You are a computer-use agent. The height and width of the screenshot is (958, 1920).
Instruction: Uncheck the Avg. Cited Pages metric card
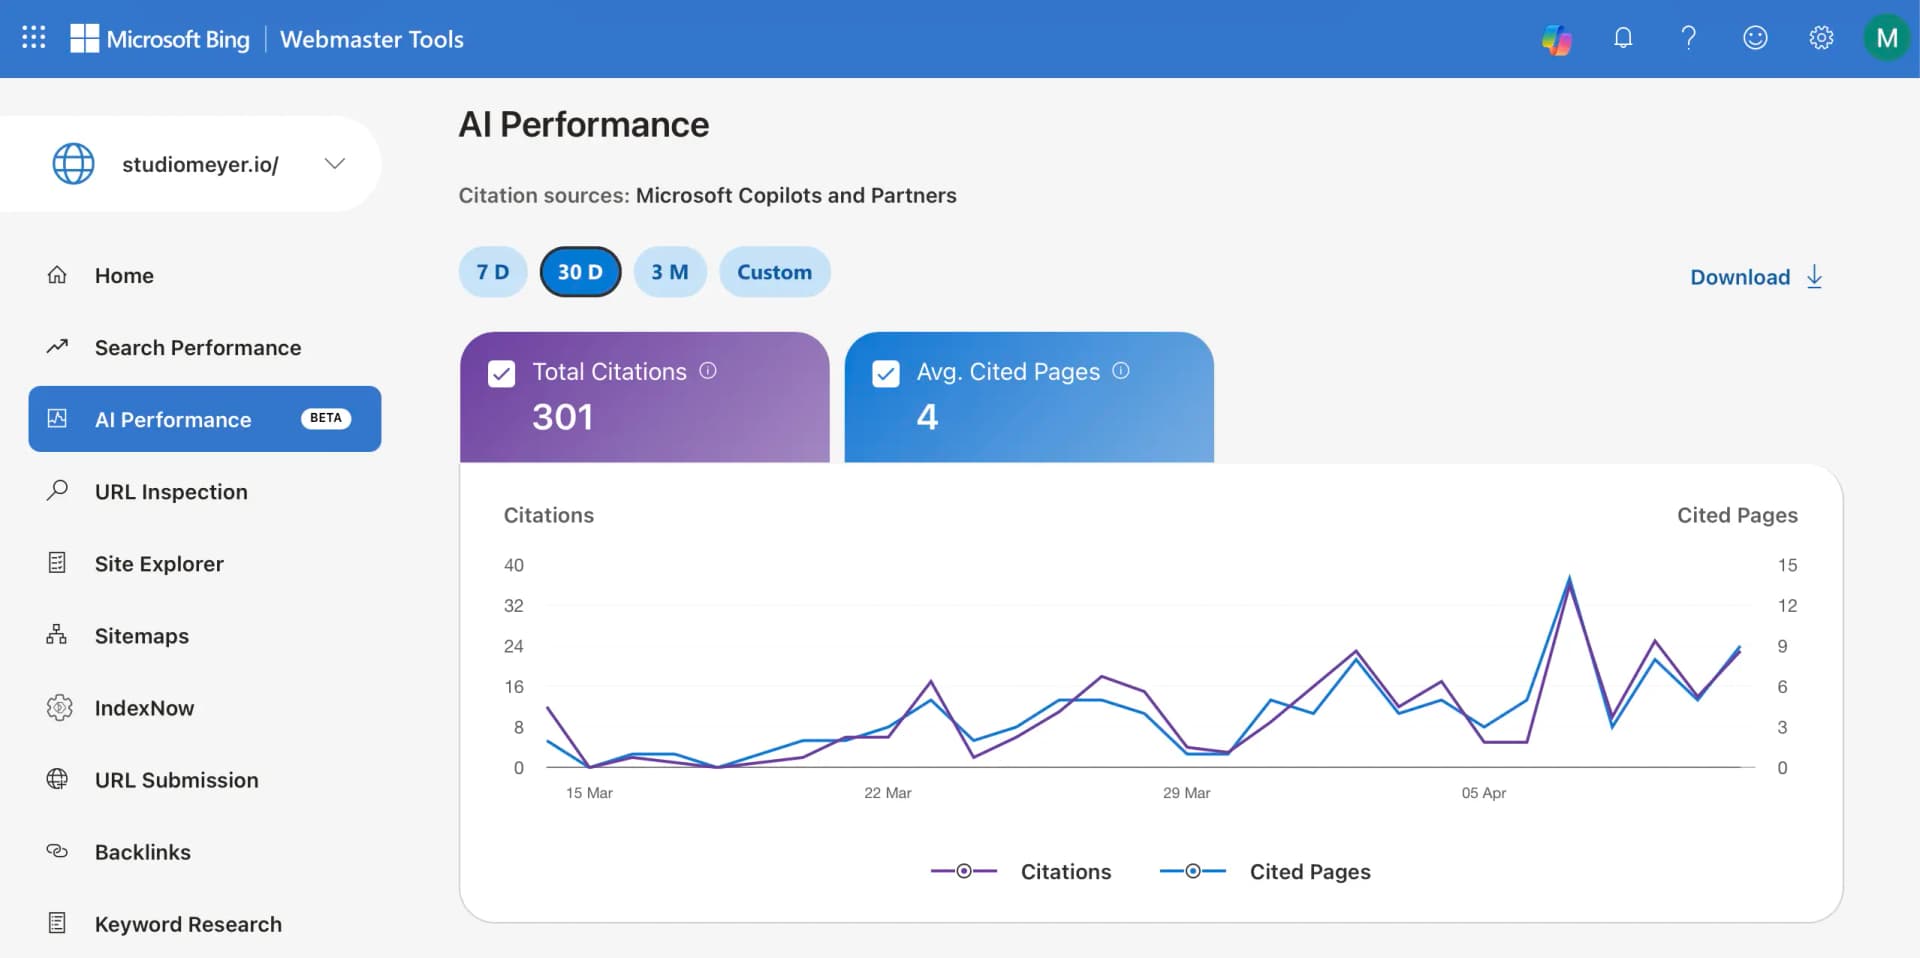pos(886,372)
